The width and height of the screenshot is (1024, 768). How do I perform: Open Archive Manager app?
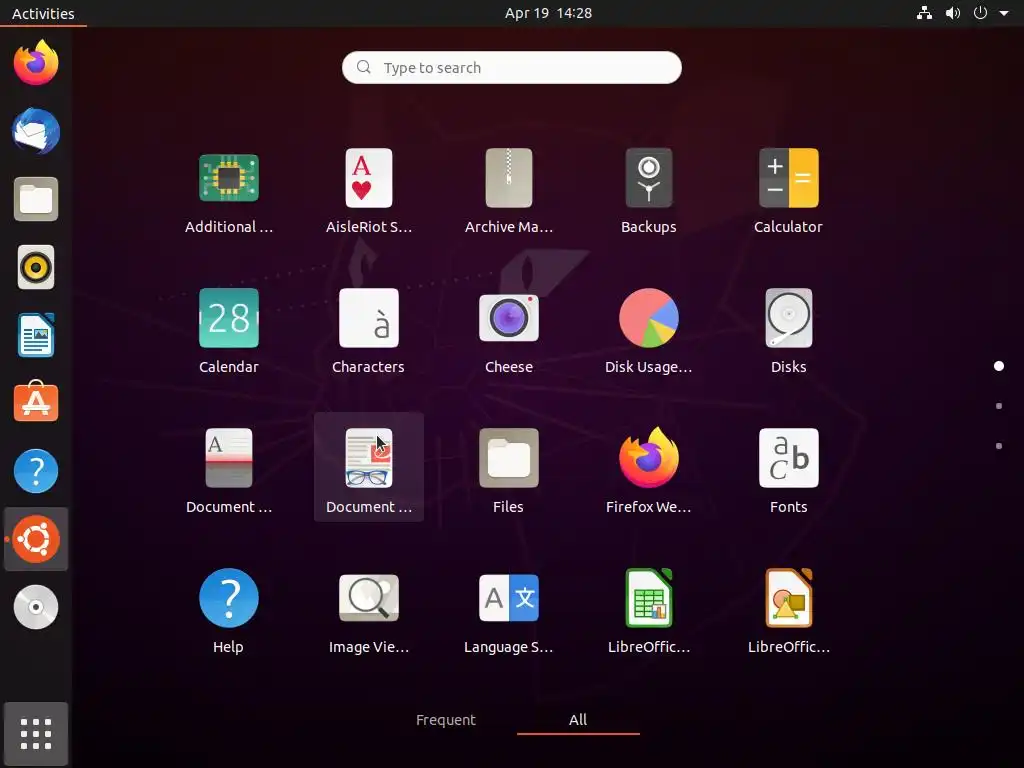[509, 178]
